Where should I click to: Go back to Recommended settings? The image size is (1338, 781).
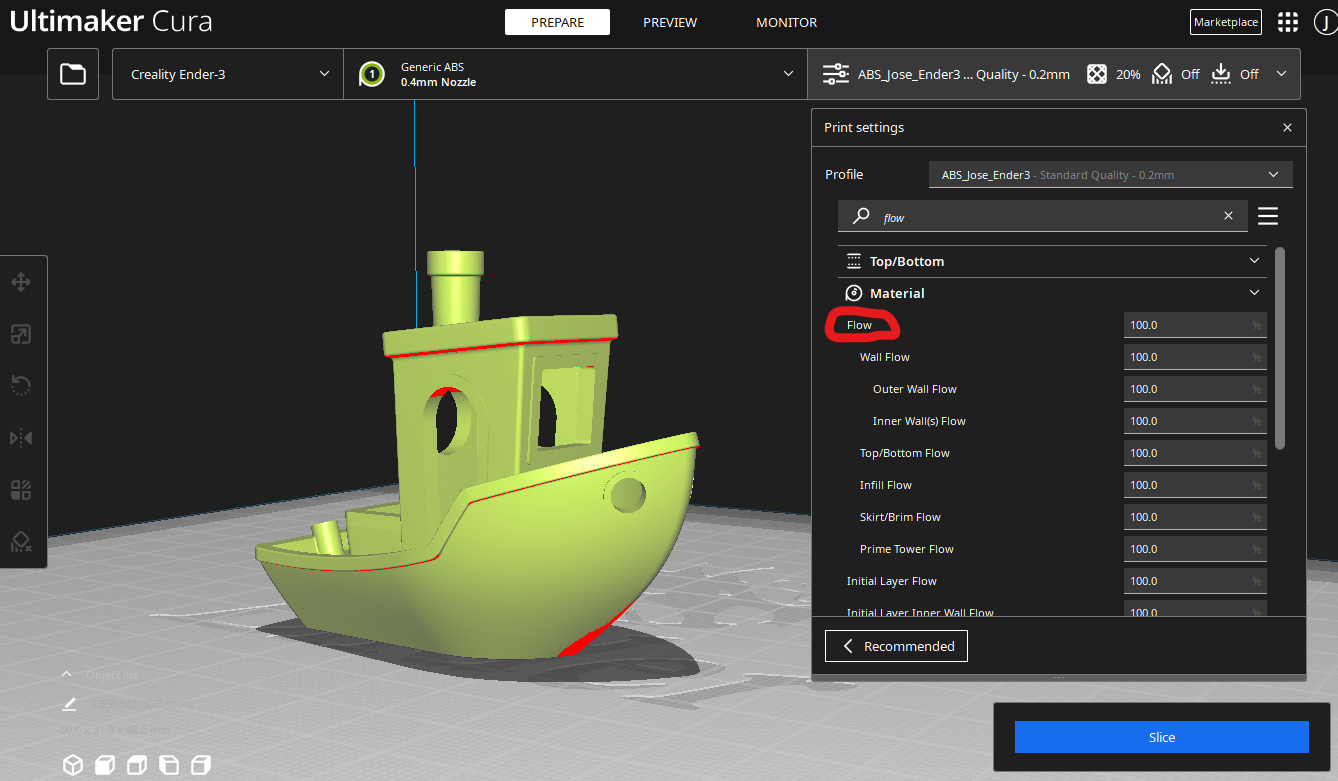click(896, 646)
